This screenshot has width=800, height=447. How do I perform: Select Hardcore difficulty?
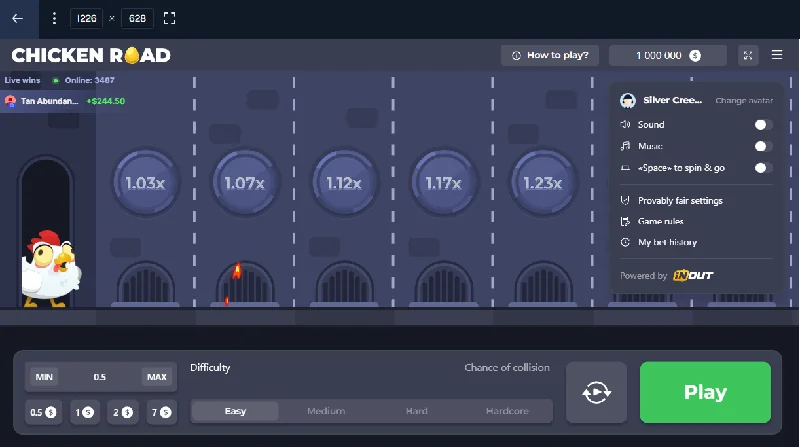click(507, 411)
